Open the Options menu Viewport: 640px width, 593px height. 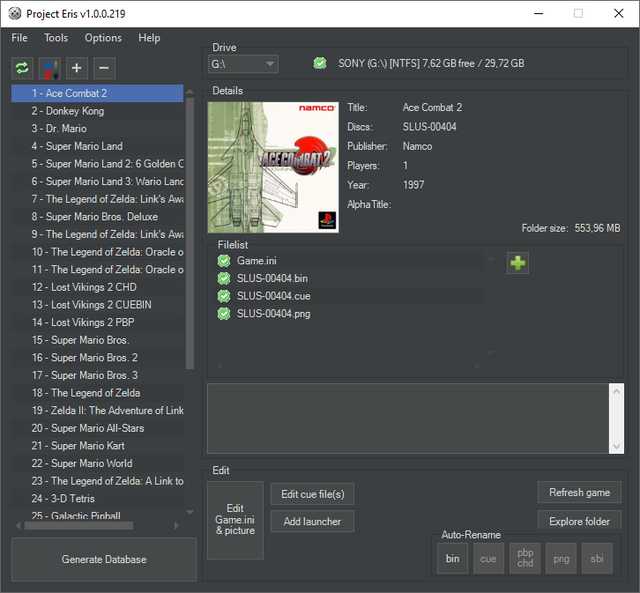pos(103,38)
